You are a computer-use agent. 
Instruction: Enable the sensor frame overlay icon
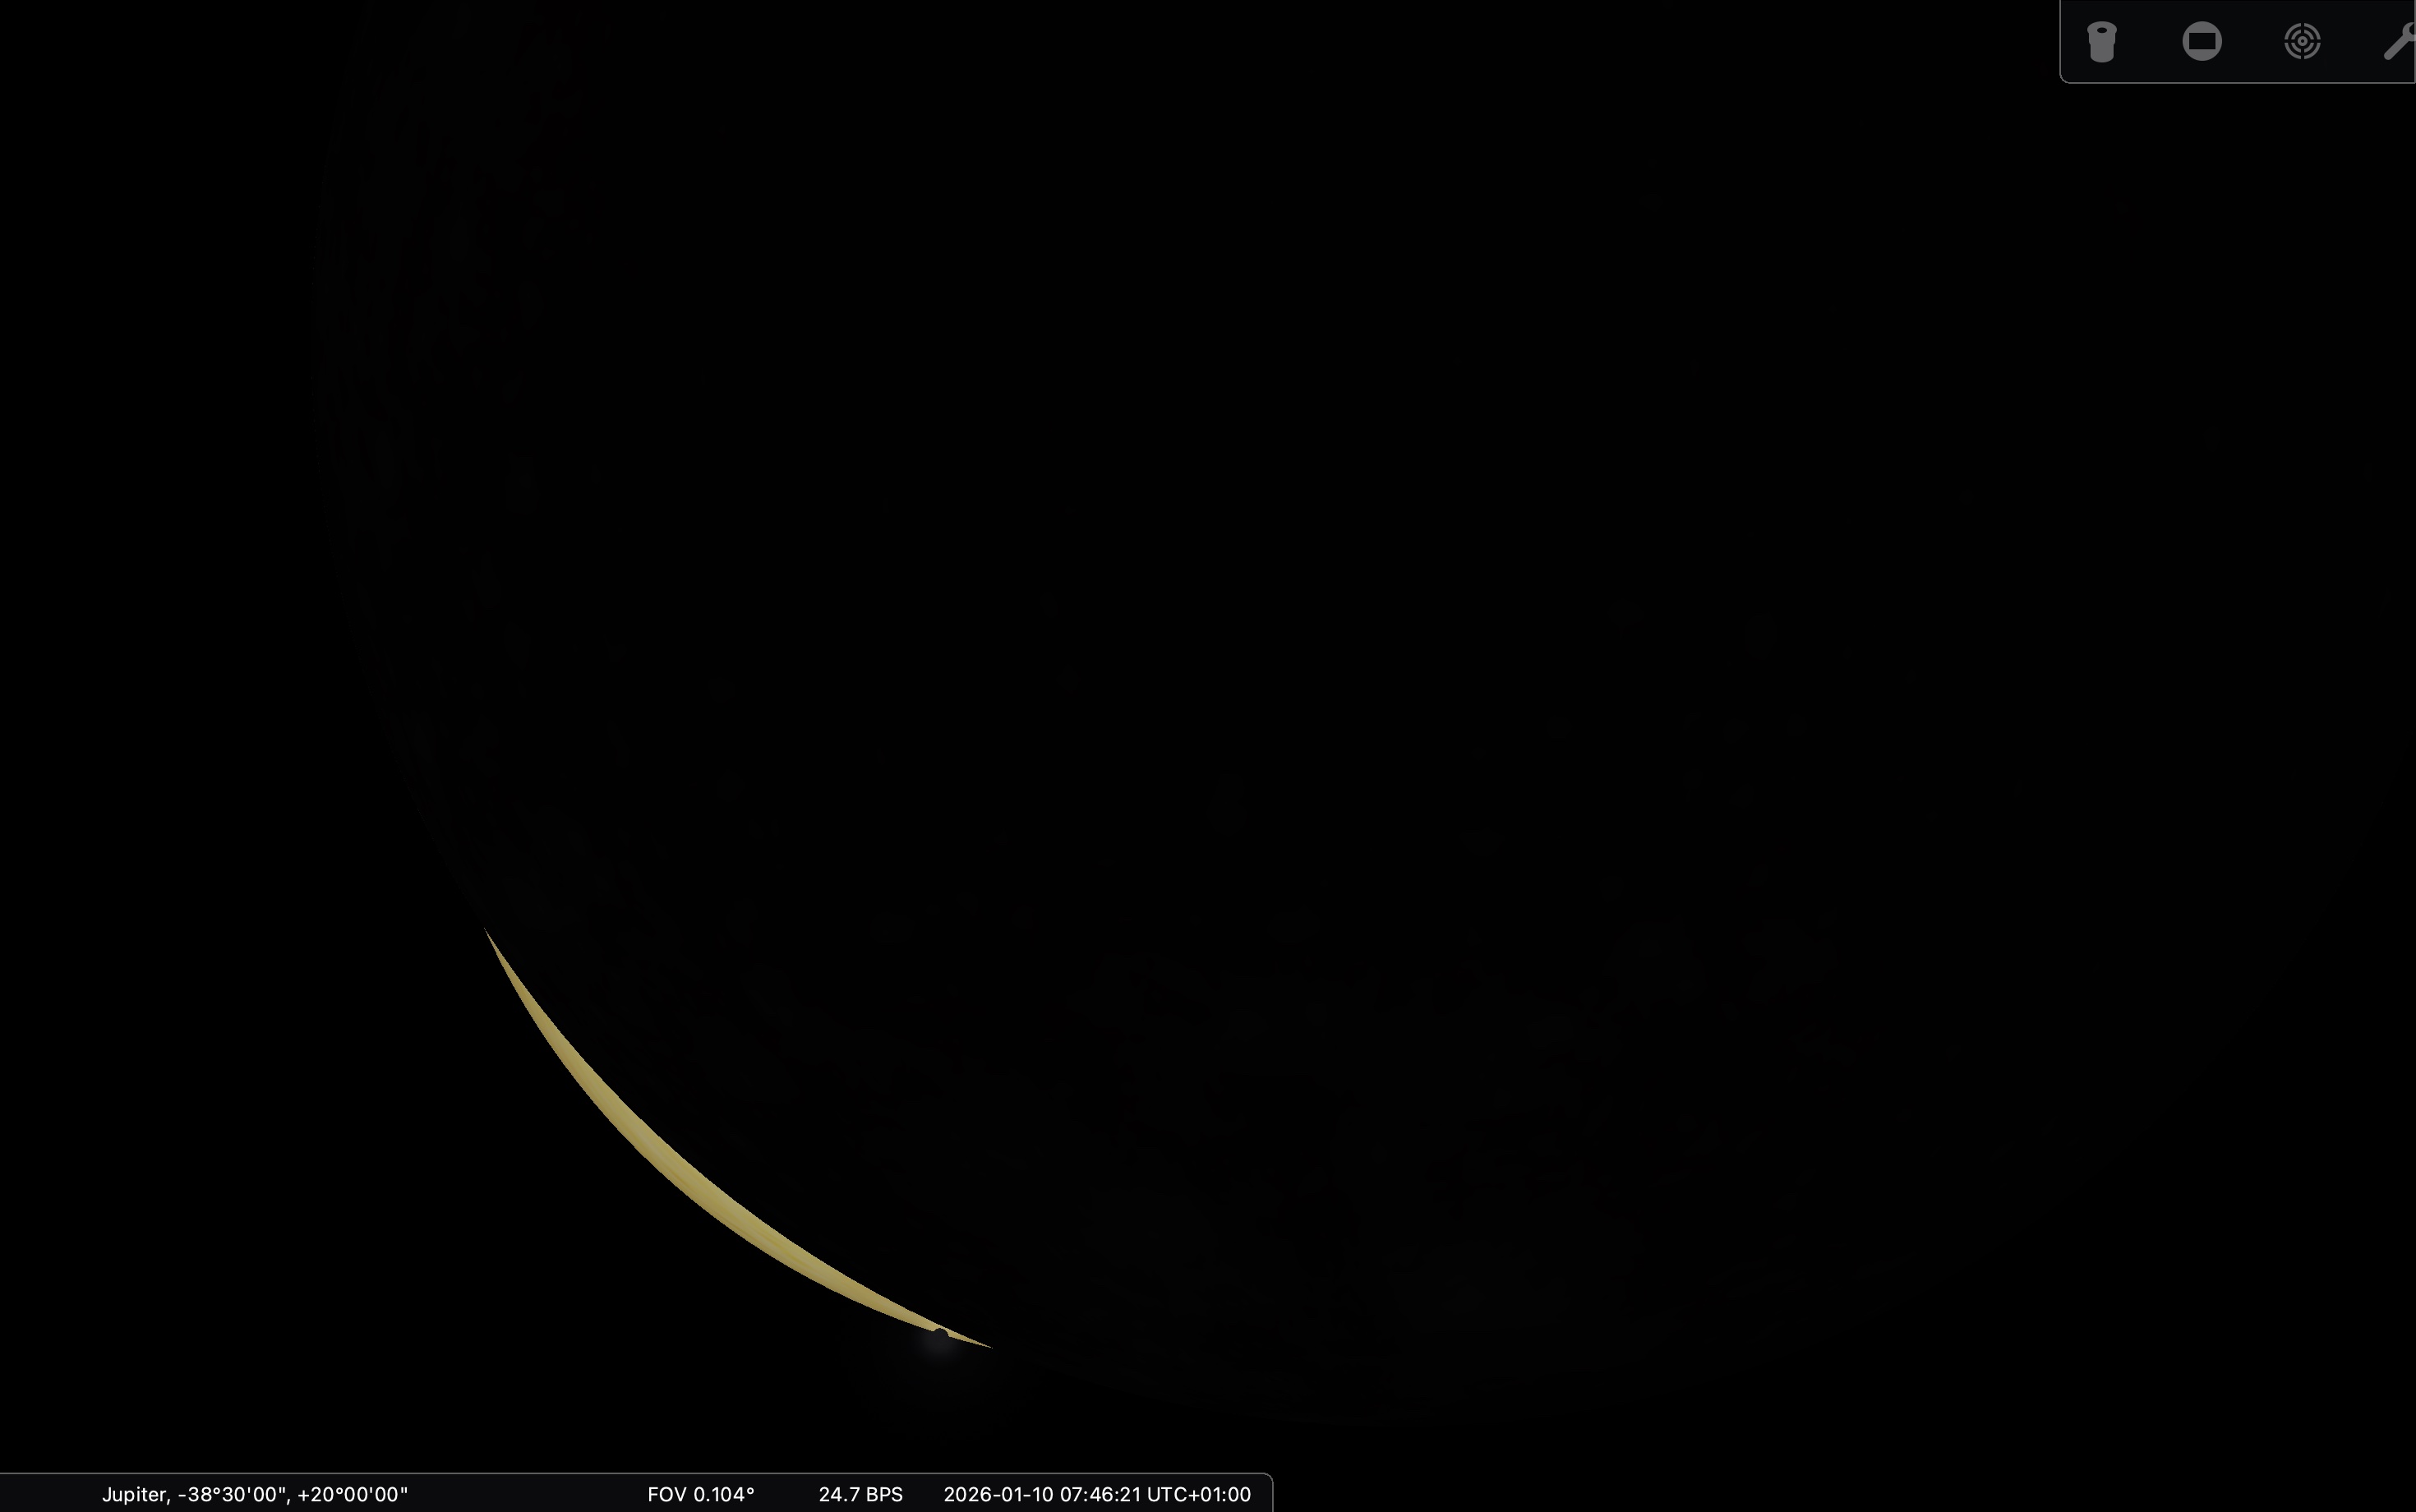pos(2202,42)
